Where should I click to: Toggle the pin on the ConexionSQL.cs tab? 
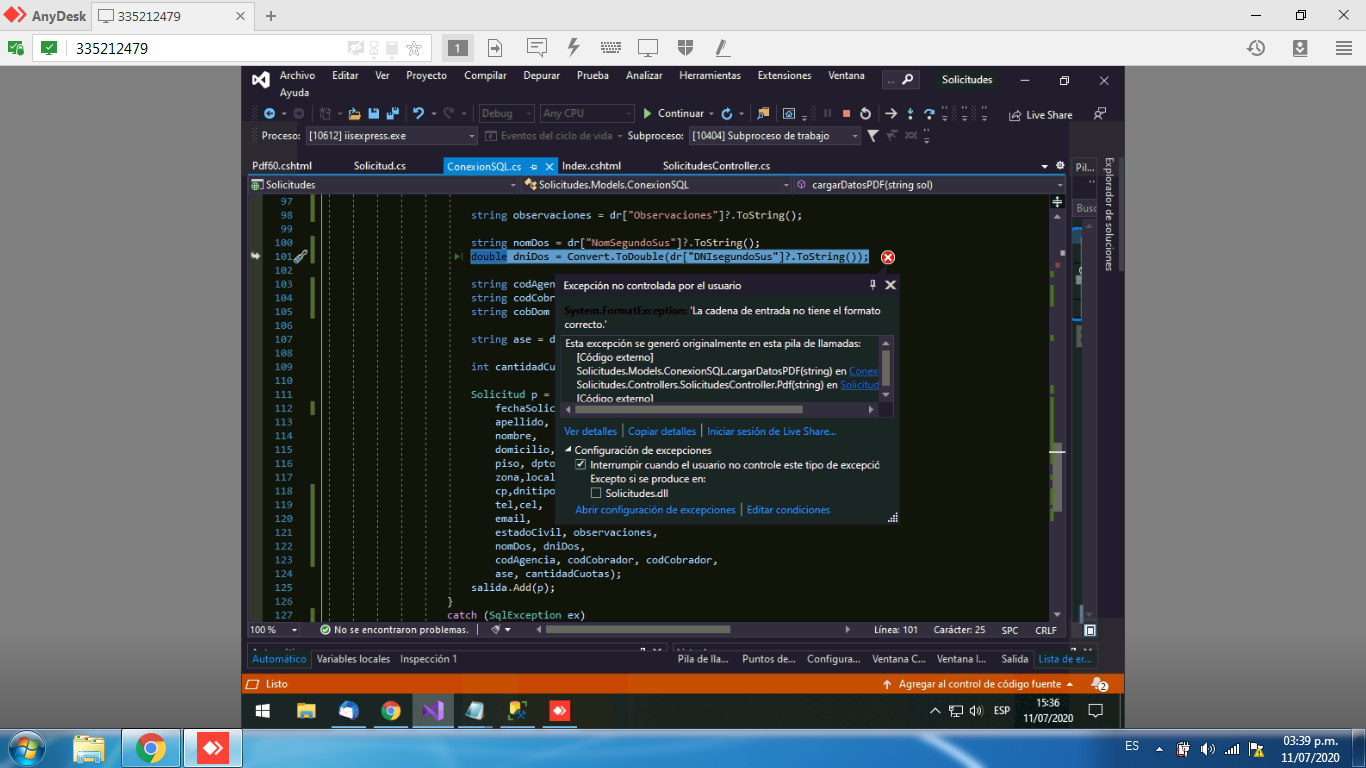[x=534, y=166]
